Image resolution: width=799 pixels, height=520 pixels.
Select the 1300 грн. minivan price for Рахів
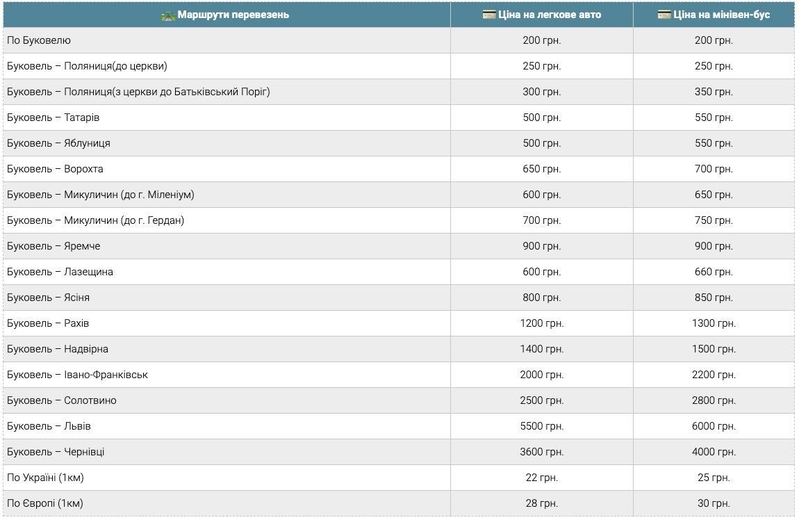[x=713, y=324]
